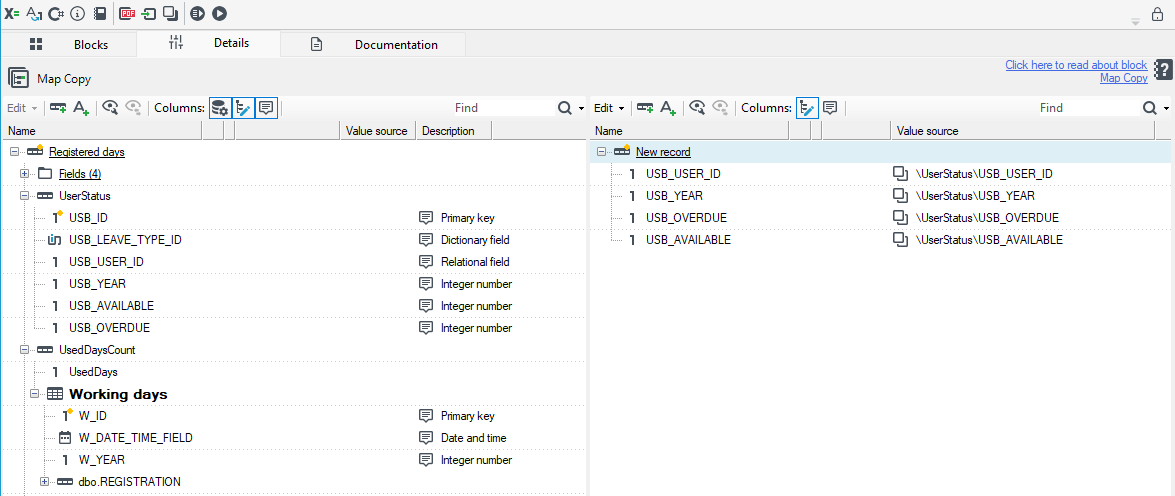
Task: Click the Map Copy block icon
Action: coord(18,77)
